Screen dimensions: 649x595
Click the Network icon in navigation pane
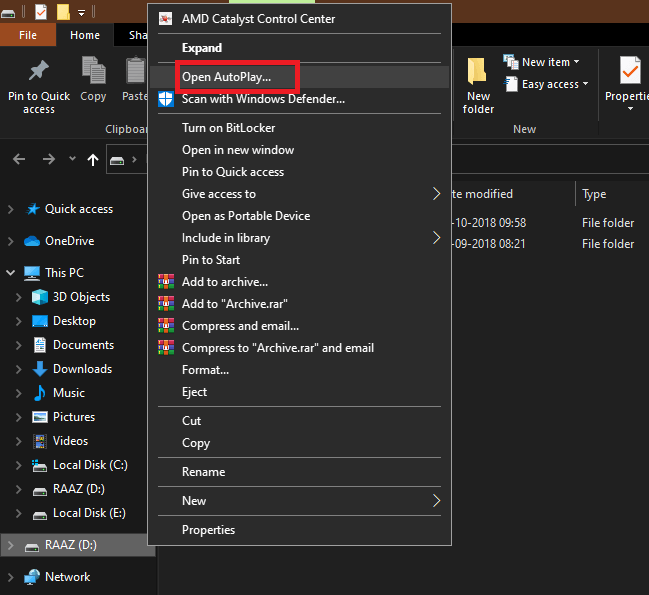[x=32, y=577]
